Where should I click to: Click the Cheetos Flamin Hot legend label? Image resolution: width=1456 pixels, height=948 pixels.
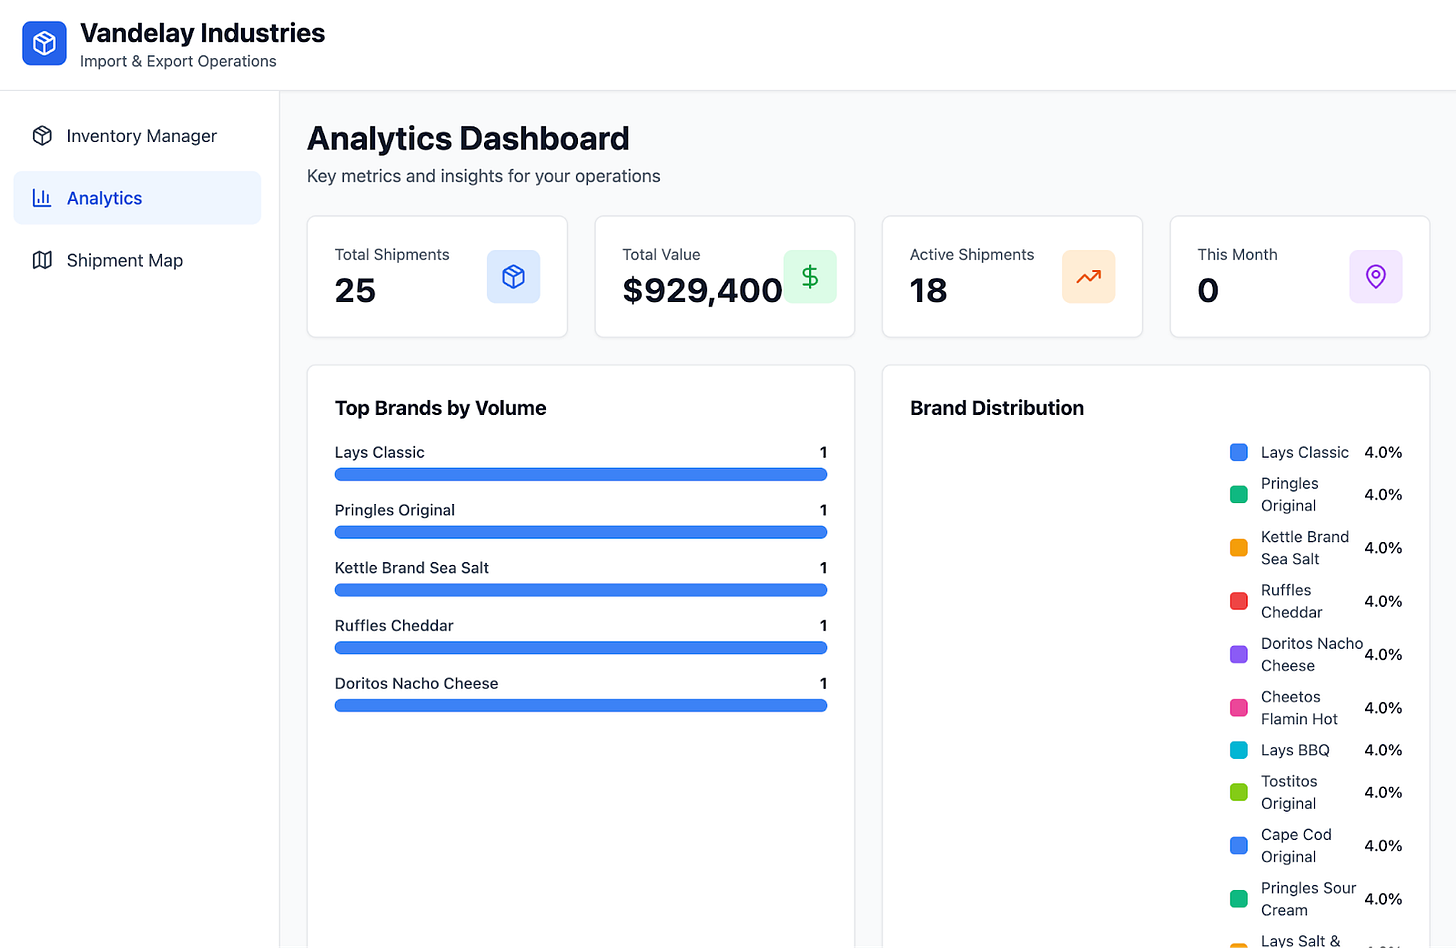pos(1299,708)
